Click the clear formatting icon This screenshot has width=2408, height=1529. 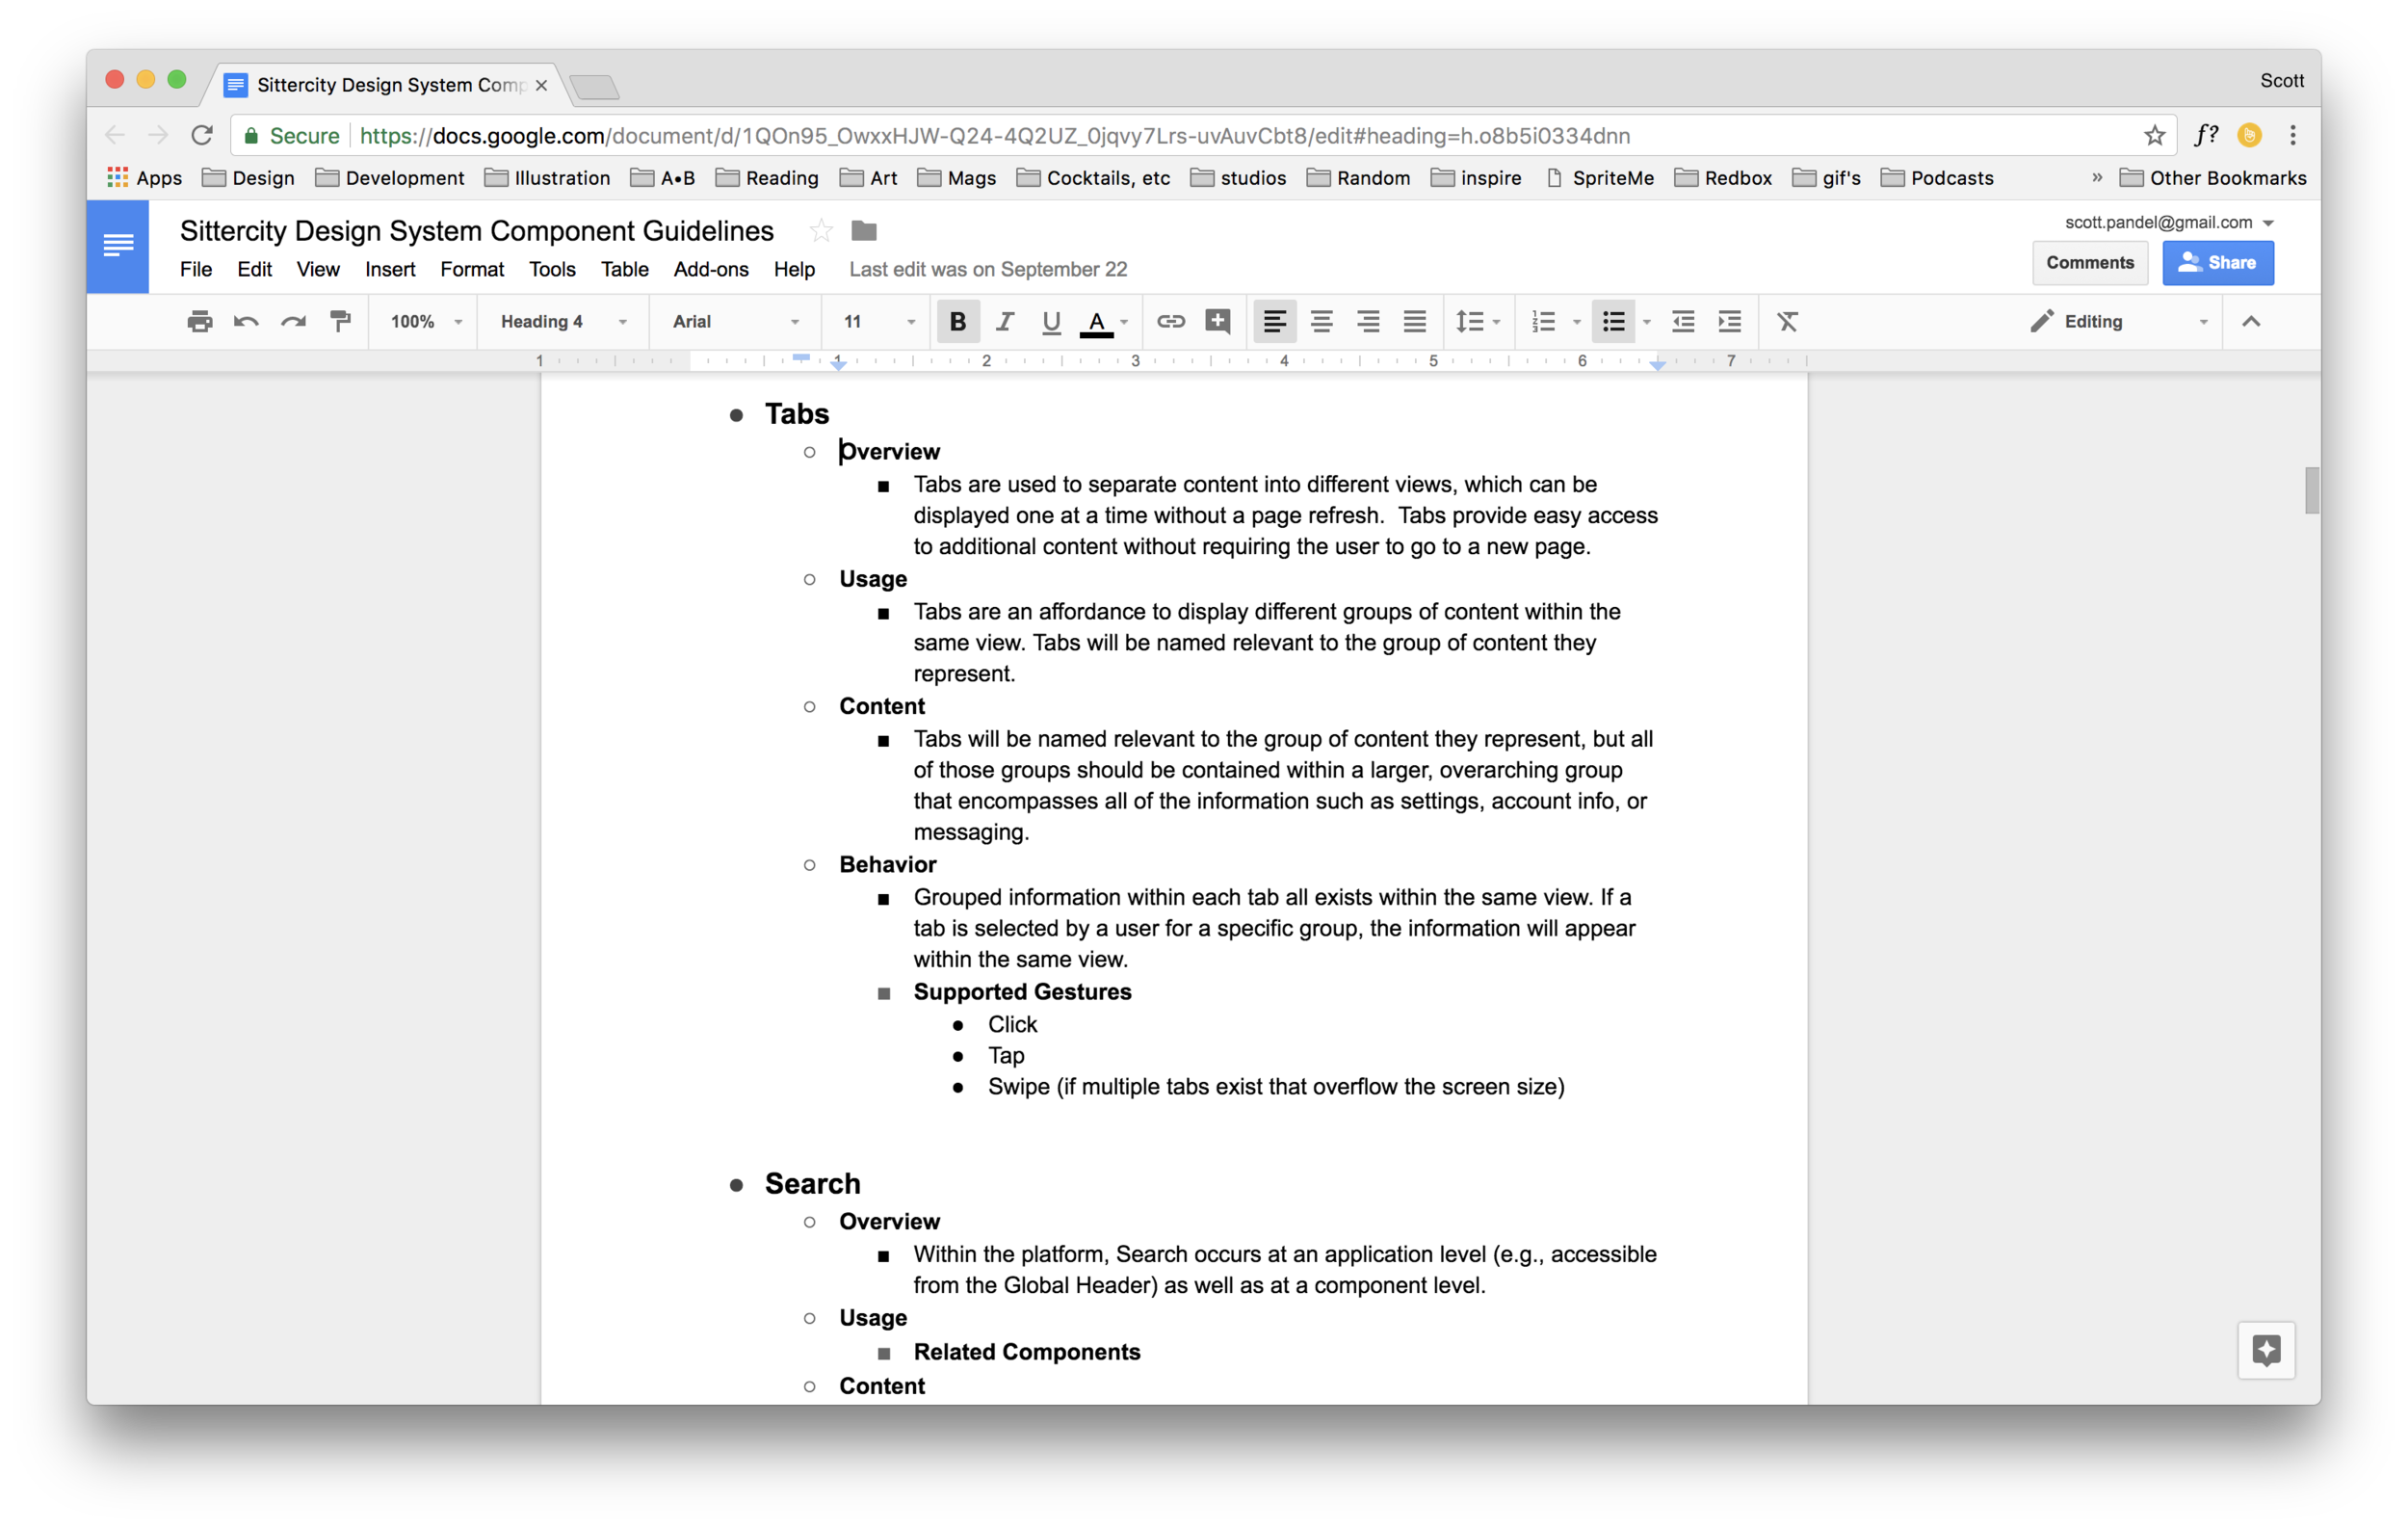[1787, 321]
